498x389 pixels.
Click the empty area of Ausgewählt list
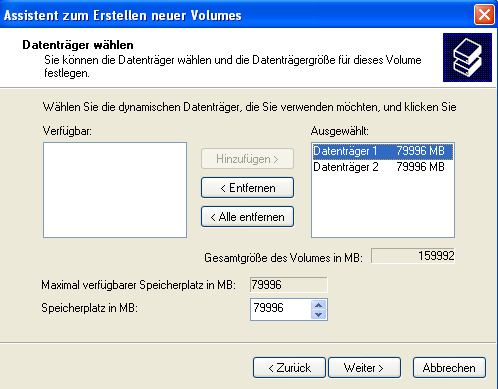click(x=383, y=205)
